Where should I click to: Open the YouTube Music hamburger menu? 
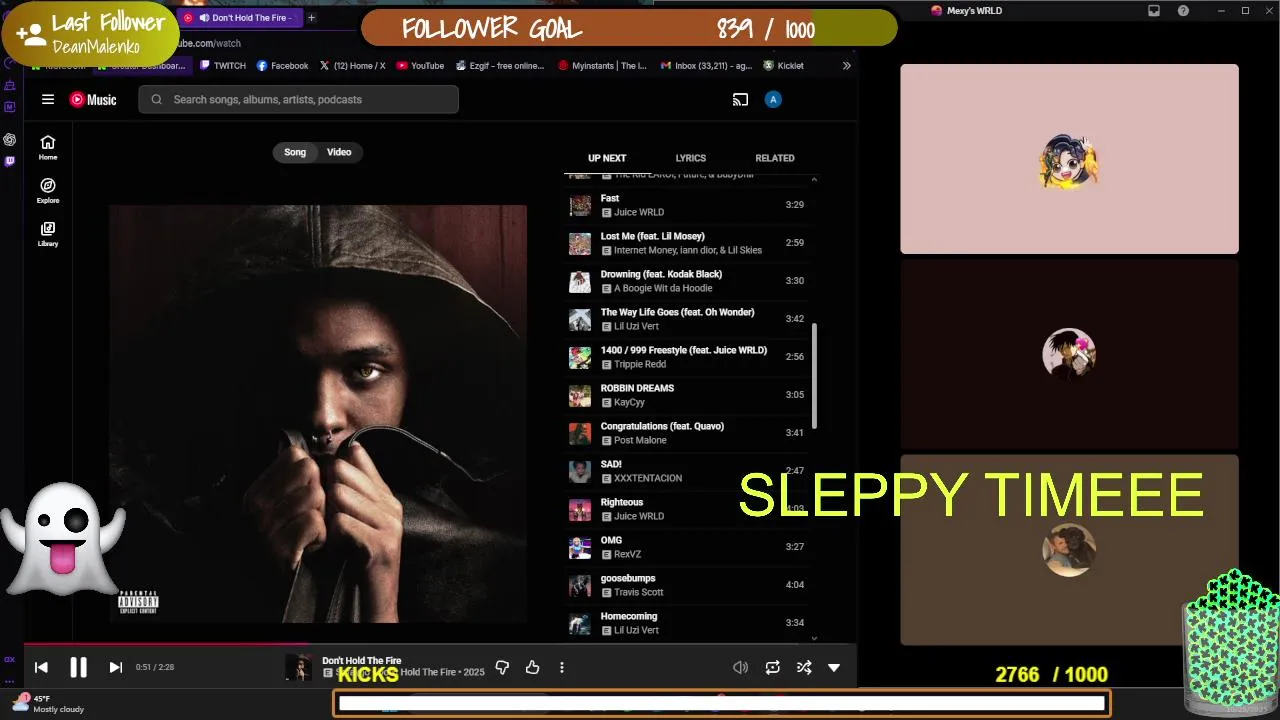point(48,99)
